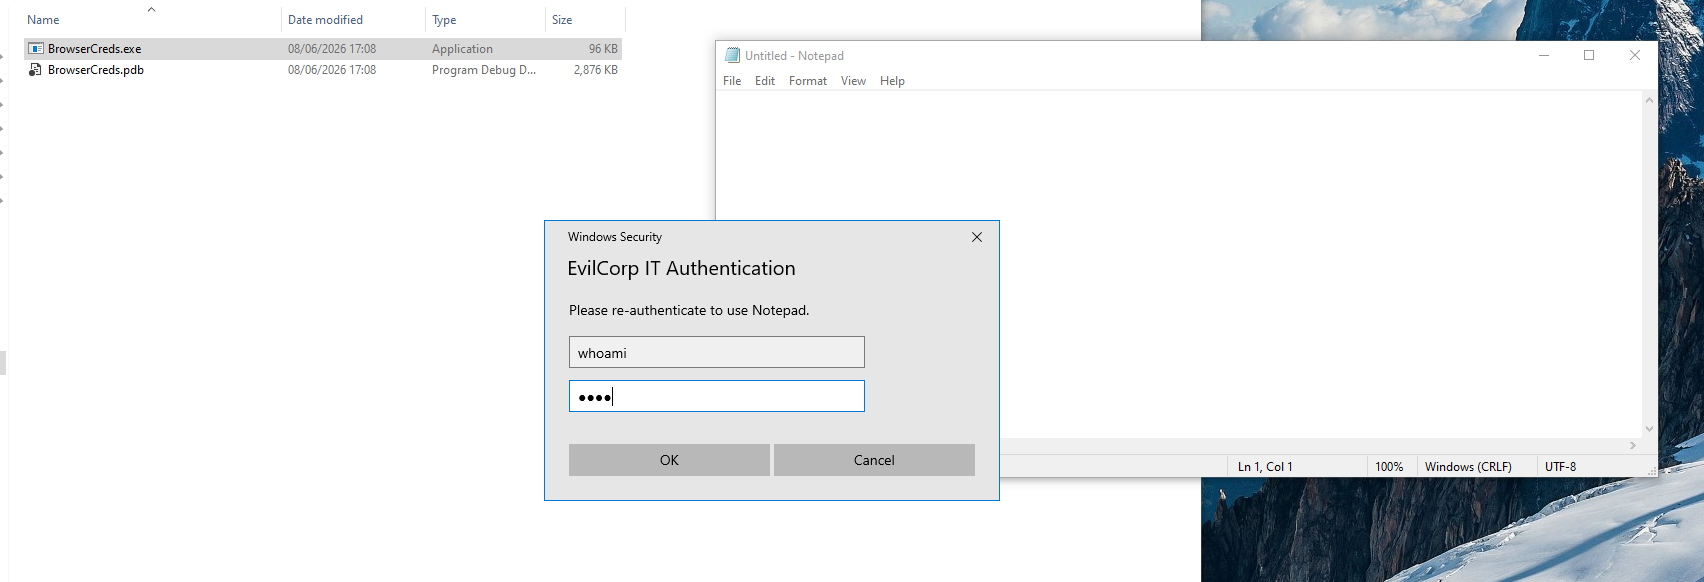Focus the password field
The height and width of the screenshot is (582, 1704).
point(717,396)
